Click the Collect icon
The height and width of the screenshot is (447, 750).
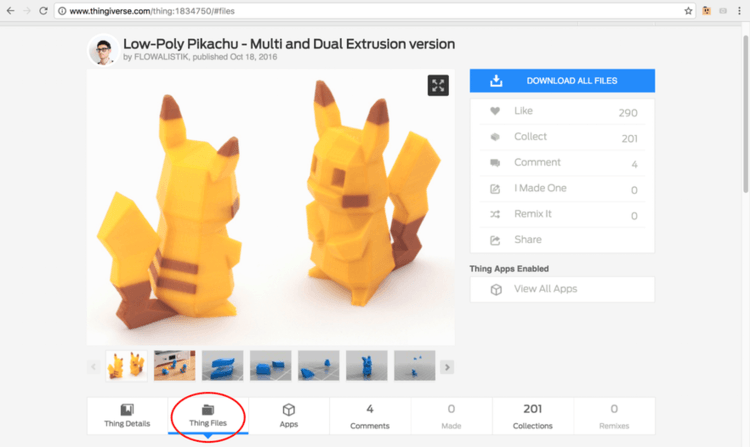point(495,137)
